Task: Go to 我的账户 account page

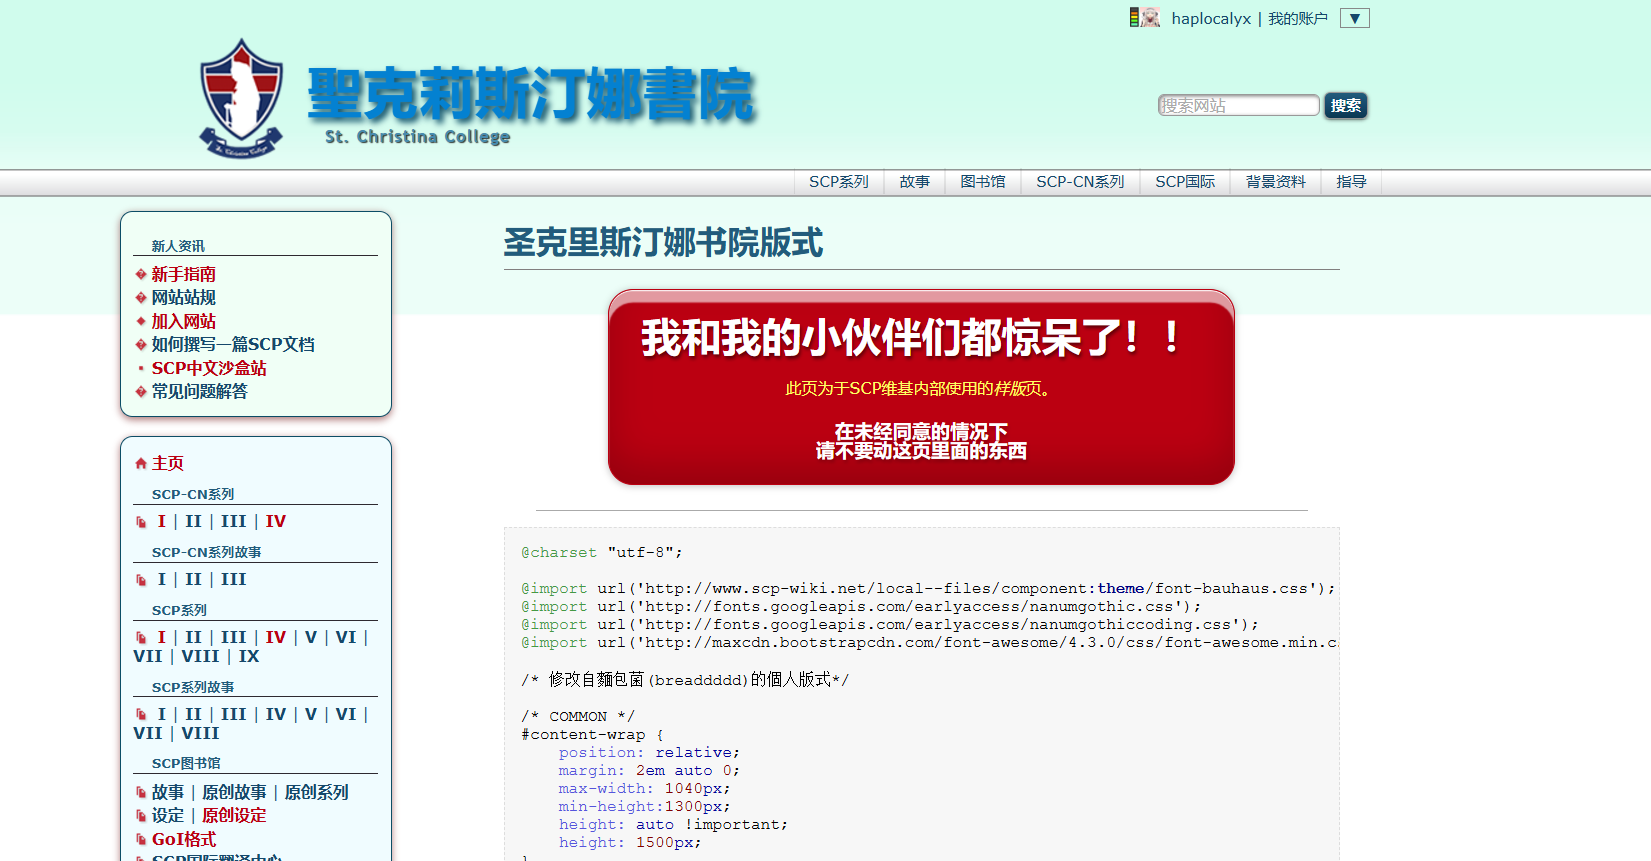Action: 1297,19
